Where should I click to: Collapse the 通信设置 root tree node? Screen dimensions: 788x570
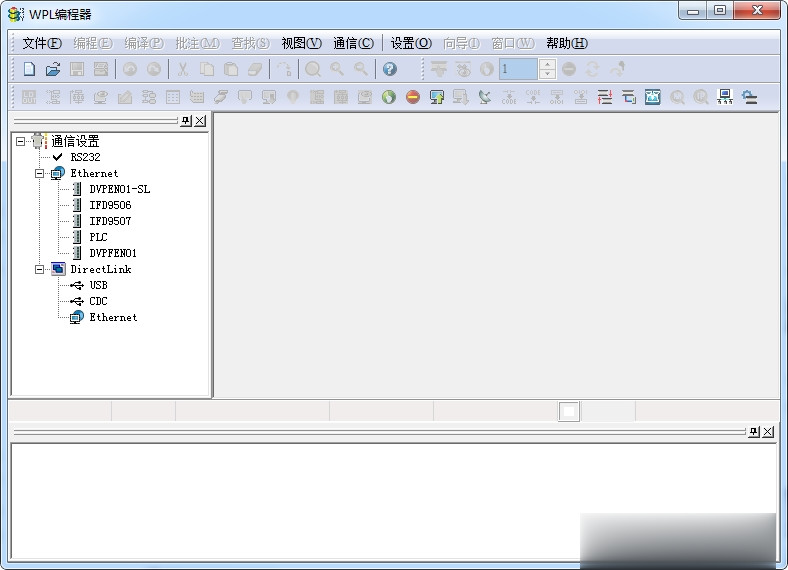20,141
